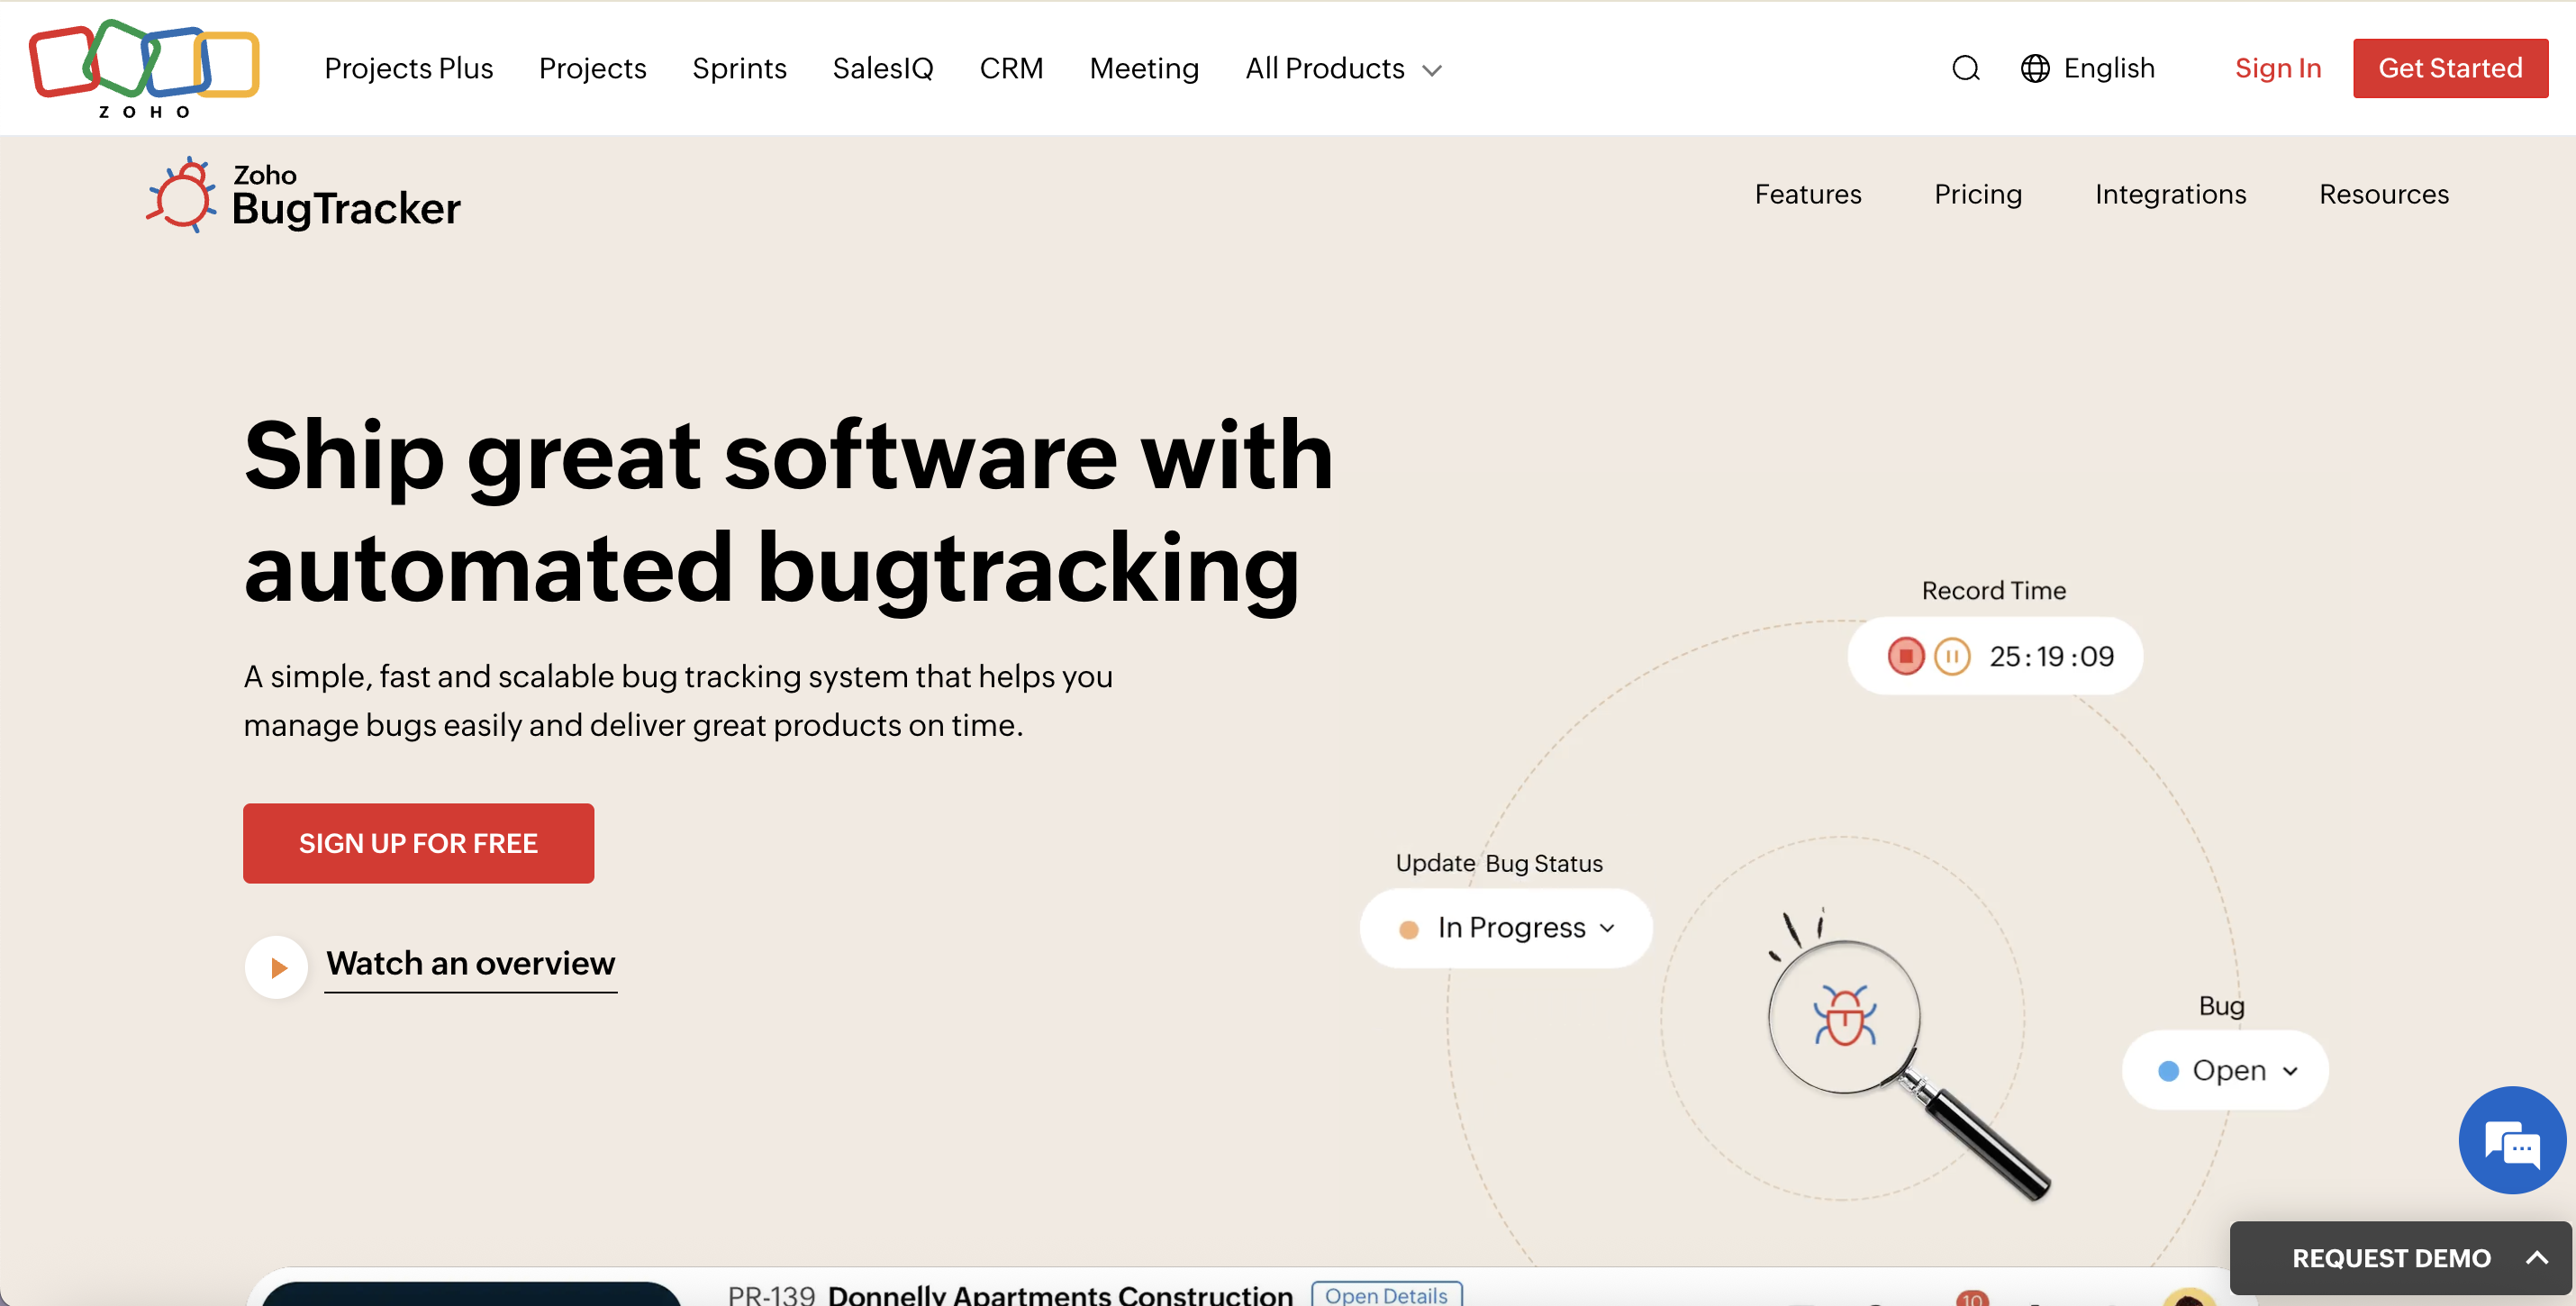This screenshot has width=2576, height=1306.
Task: Open the In Progress status dropdown
Action: coord(1506,928)
